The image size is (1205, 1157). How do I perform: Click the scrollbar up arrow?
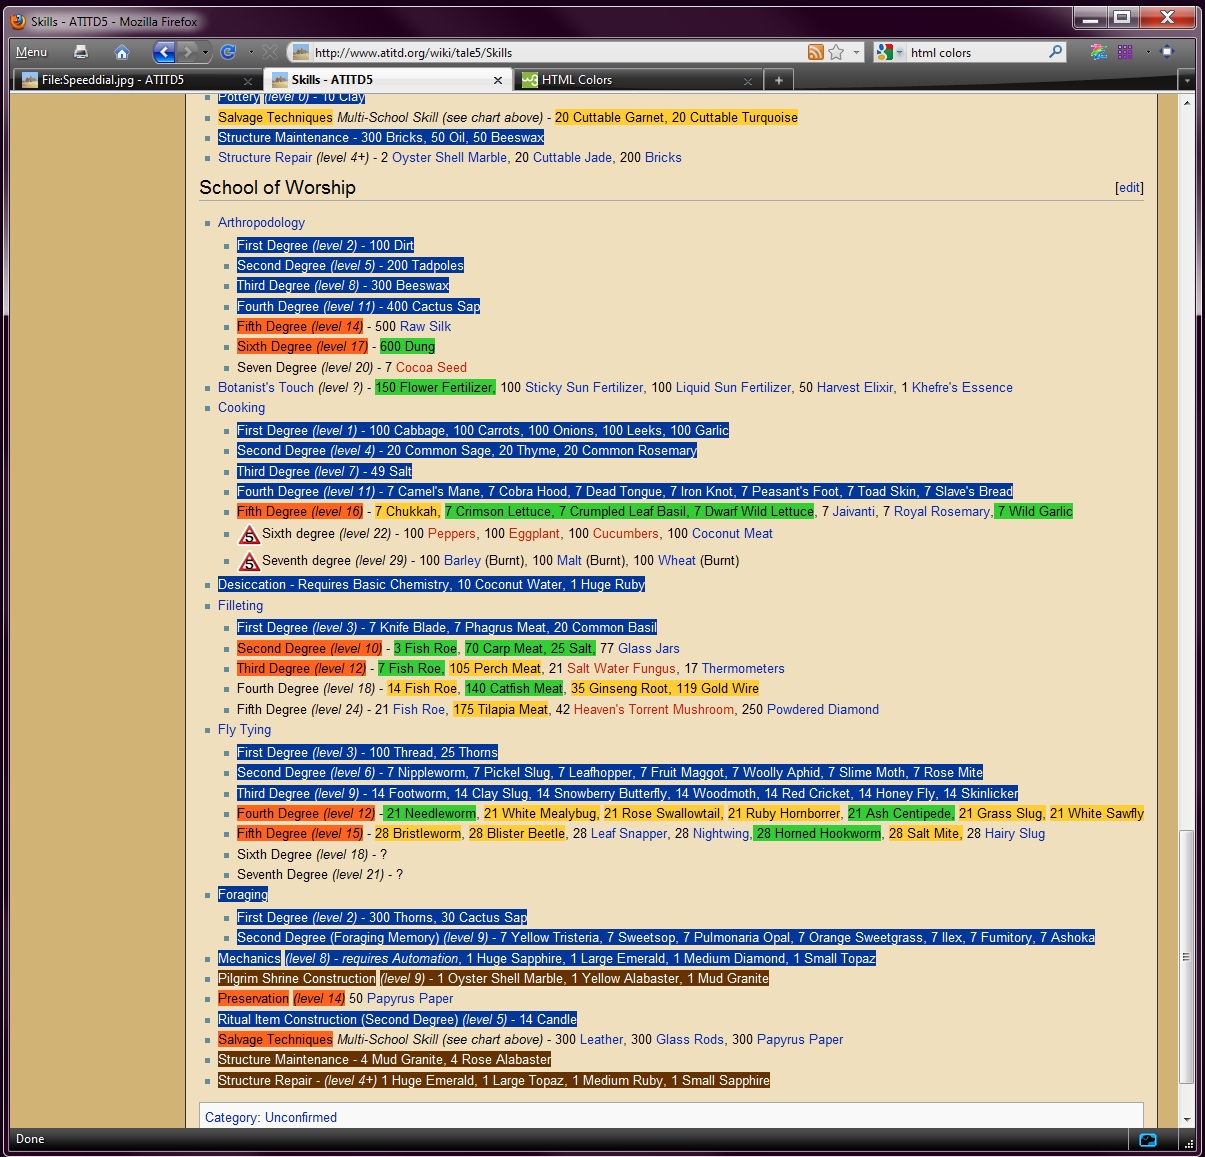pos(1187,102)
